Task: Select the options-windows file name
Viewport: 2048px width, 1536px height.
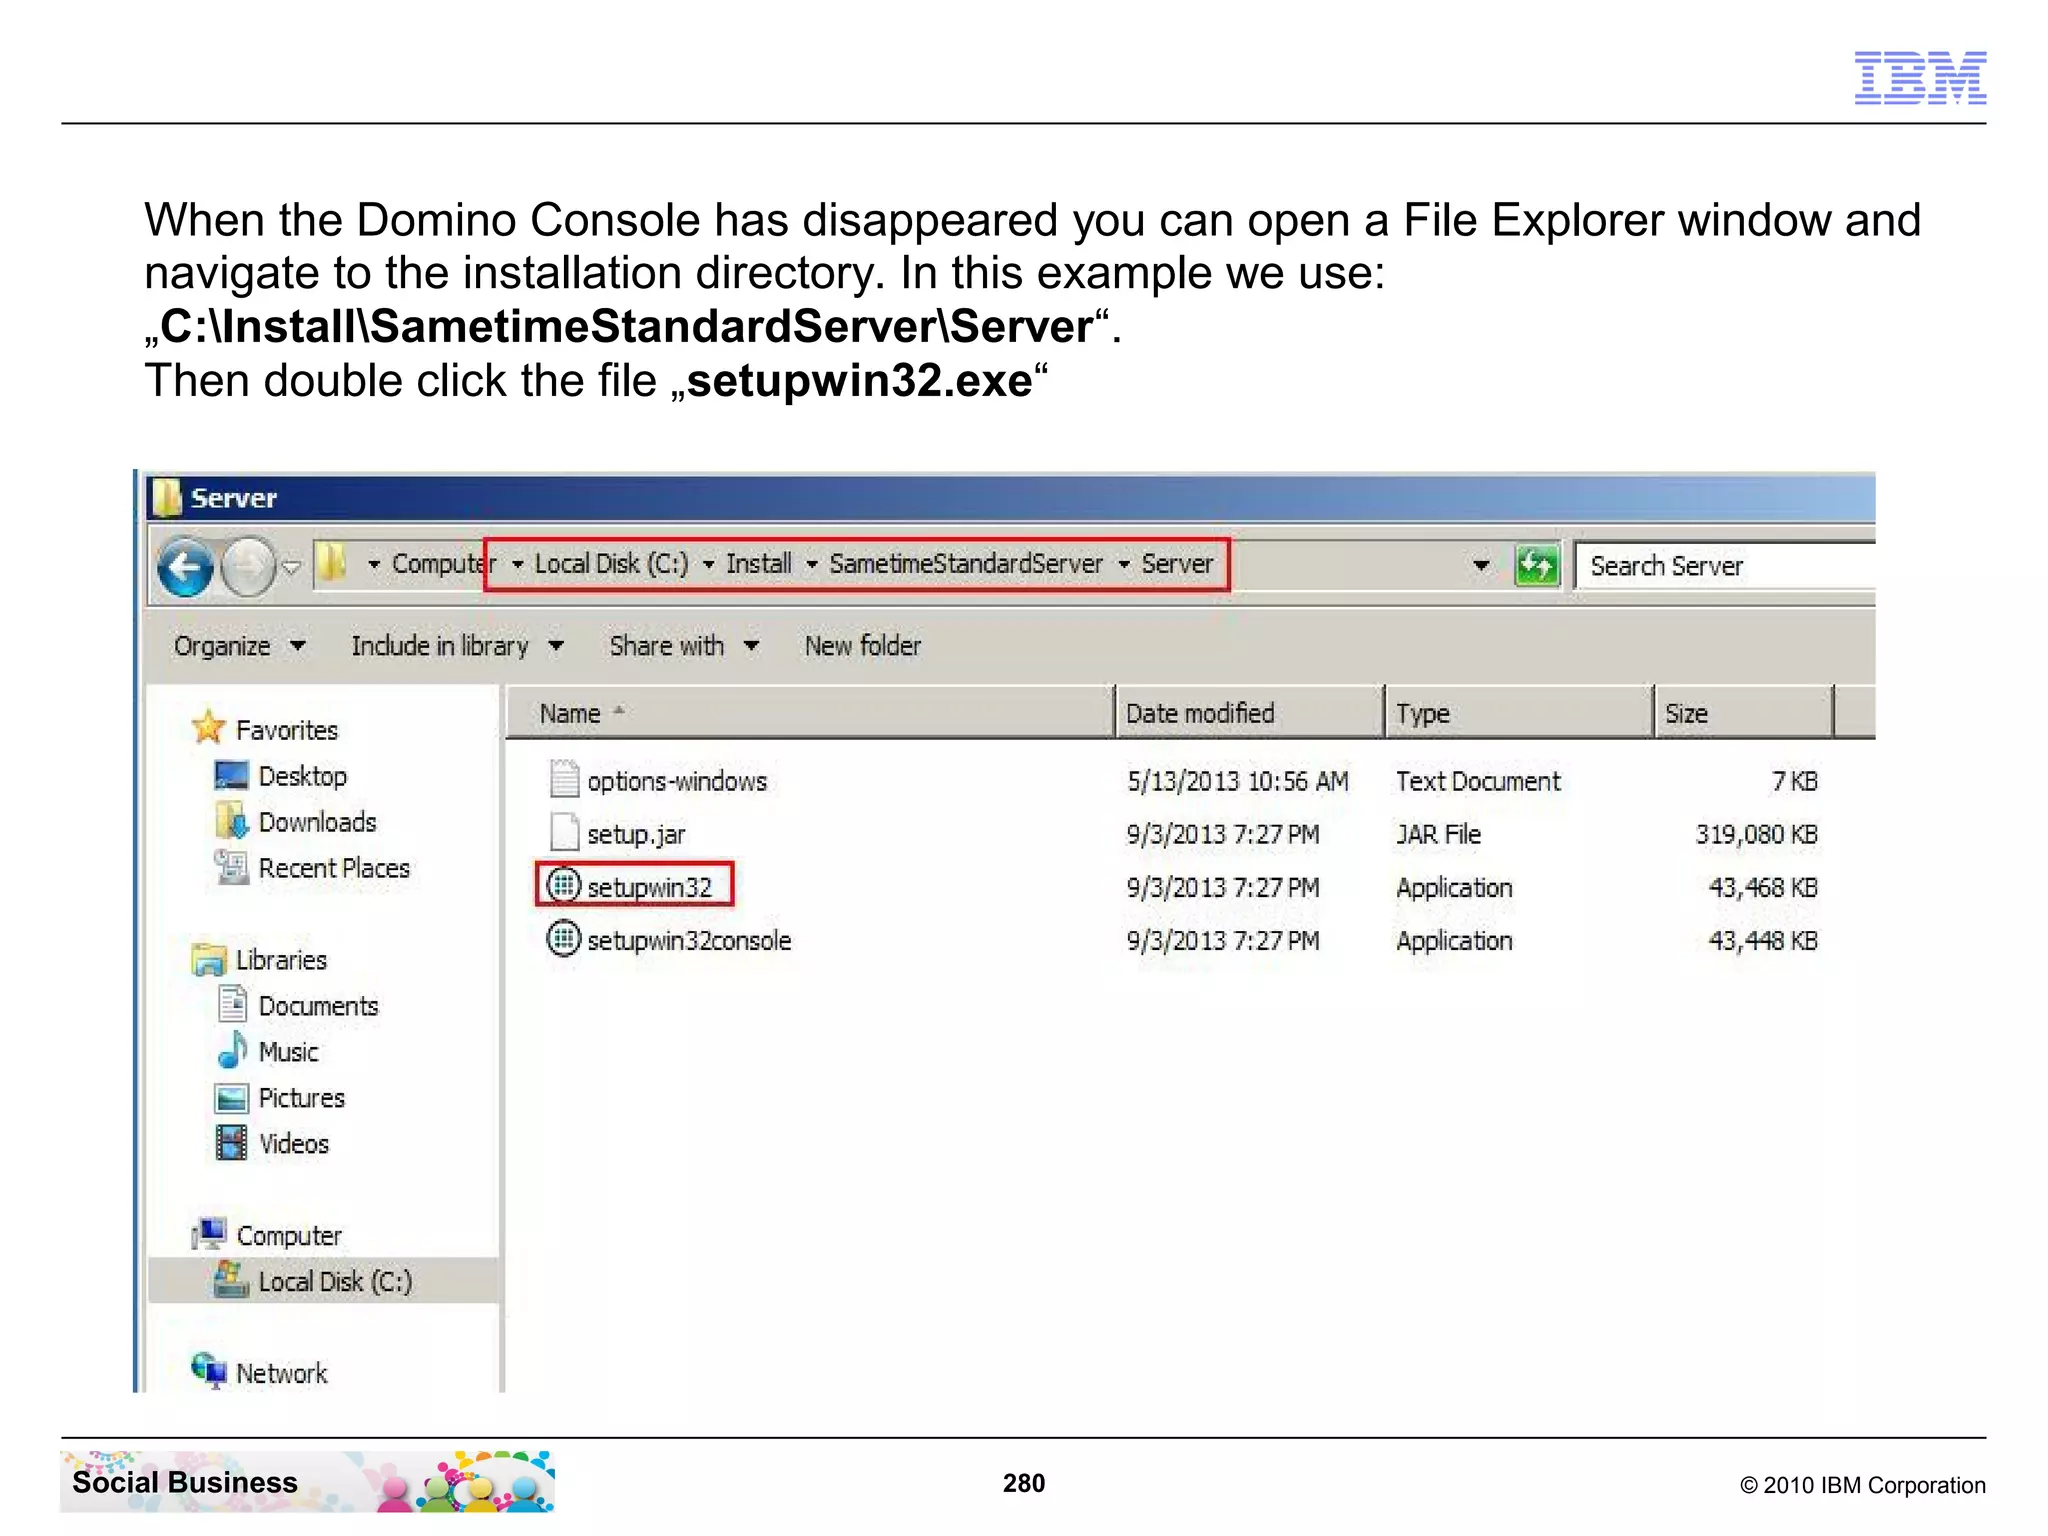Action: 677,781
